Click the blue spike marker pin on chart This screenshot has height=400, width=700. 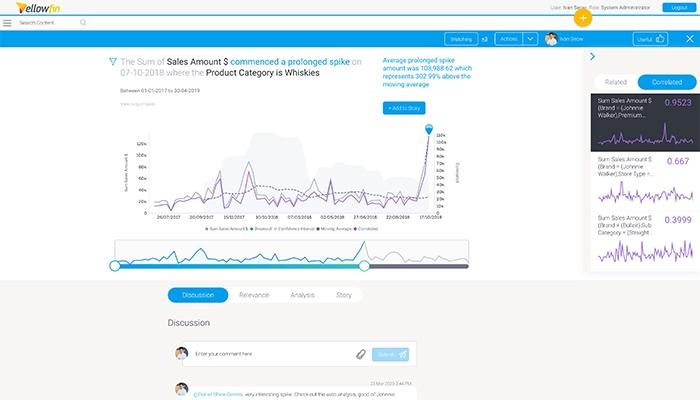point(429,129)
